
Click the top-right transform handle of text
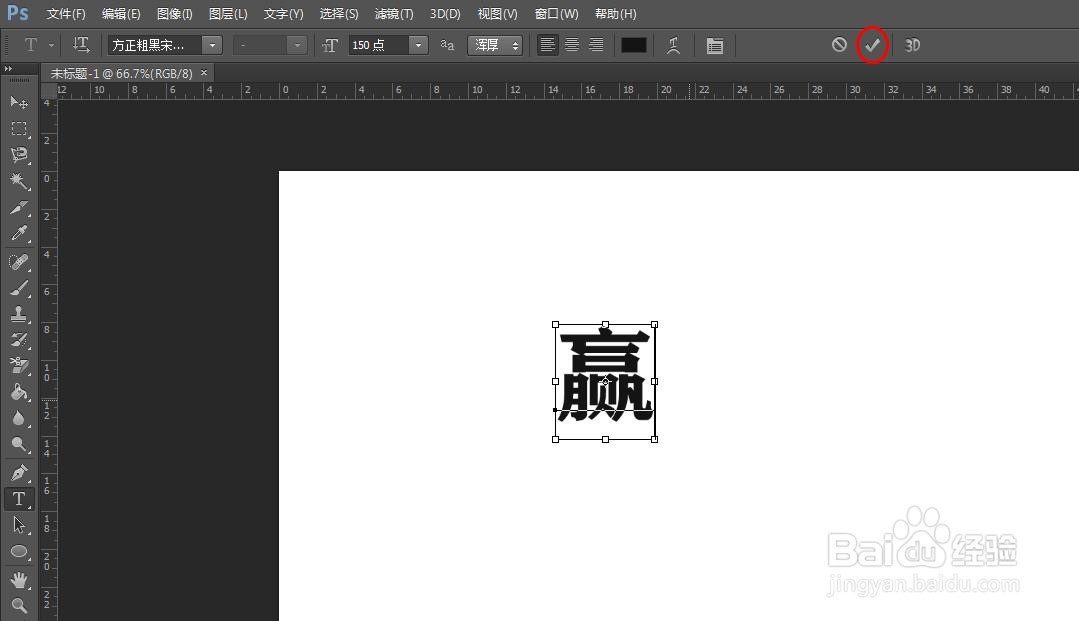click(654, 324)
